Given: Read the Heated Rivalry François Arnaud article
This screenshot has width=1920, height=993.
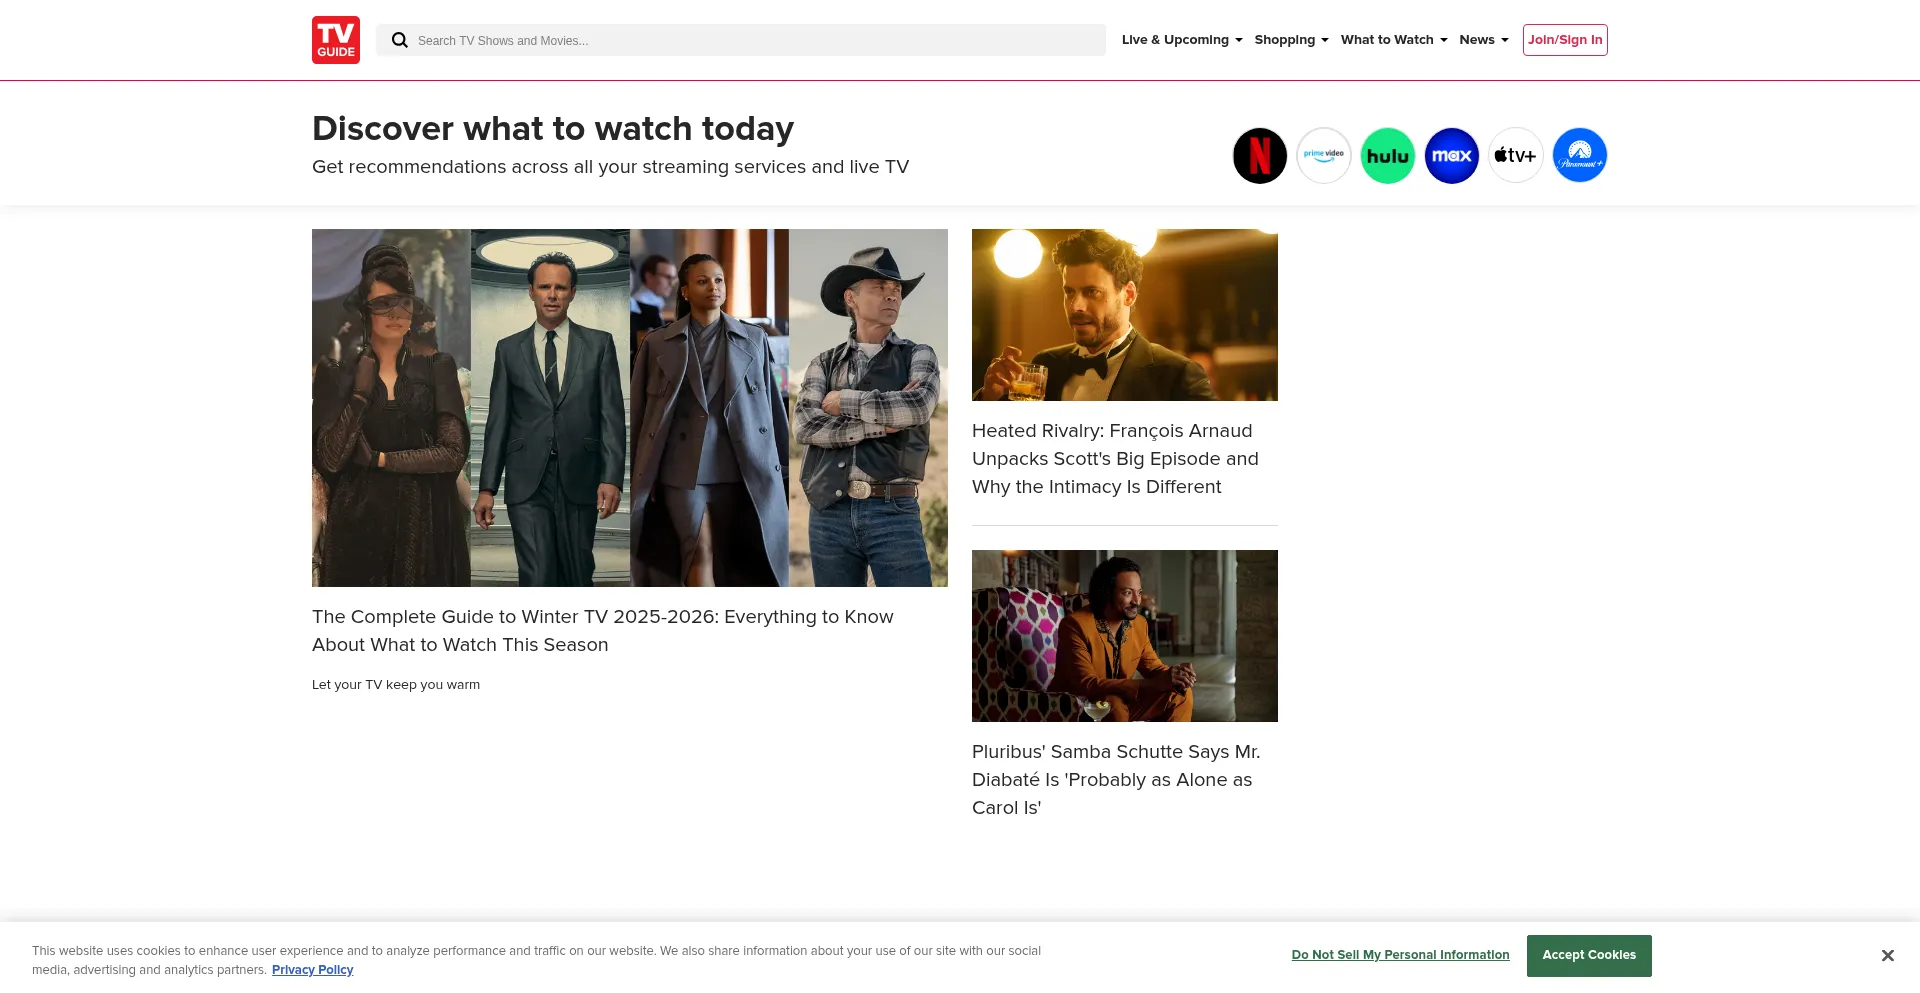Looking at the screenshot, I should (1114, 459).
